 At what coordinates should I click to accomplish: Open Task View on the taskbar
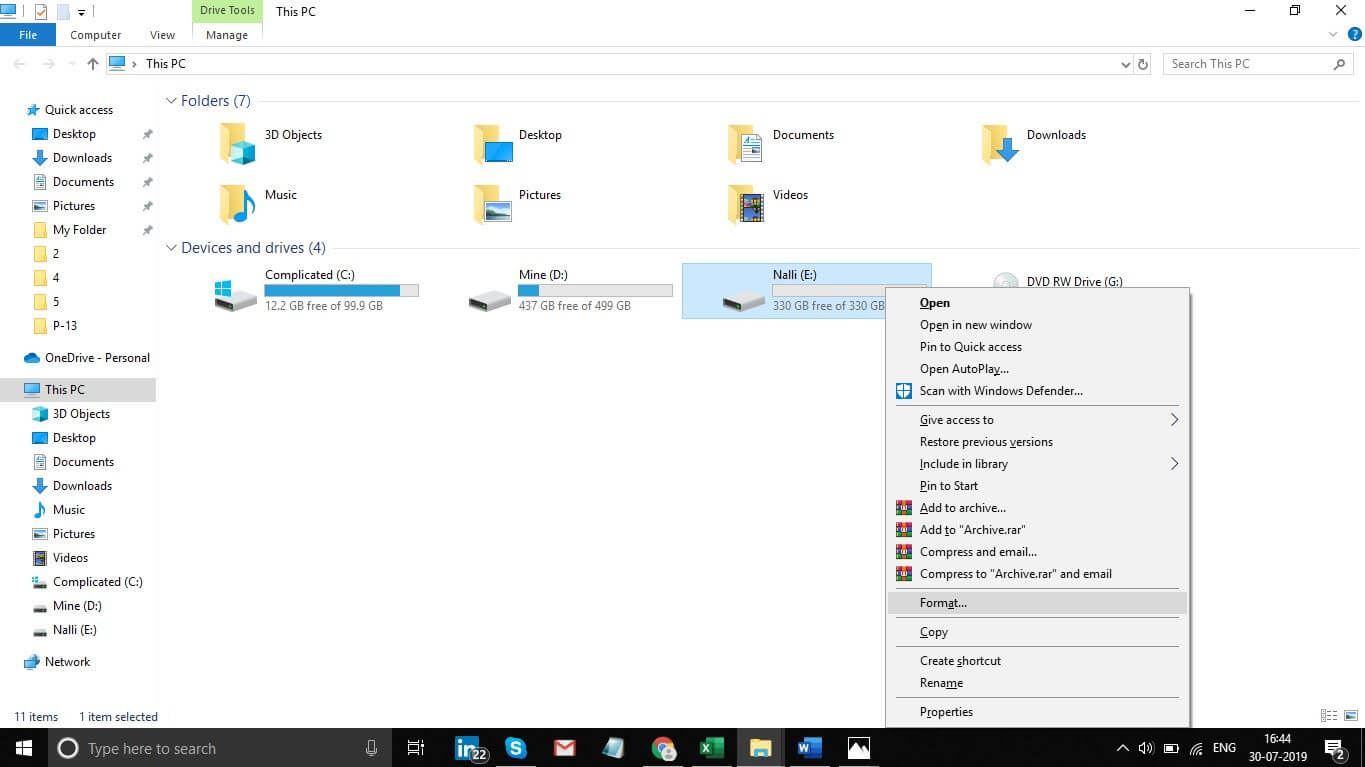(x=416, y=748)
